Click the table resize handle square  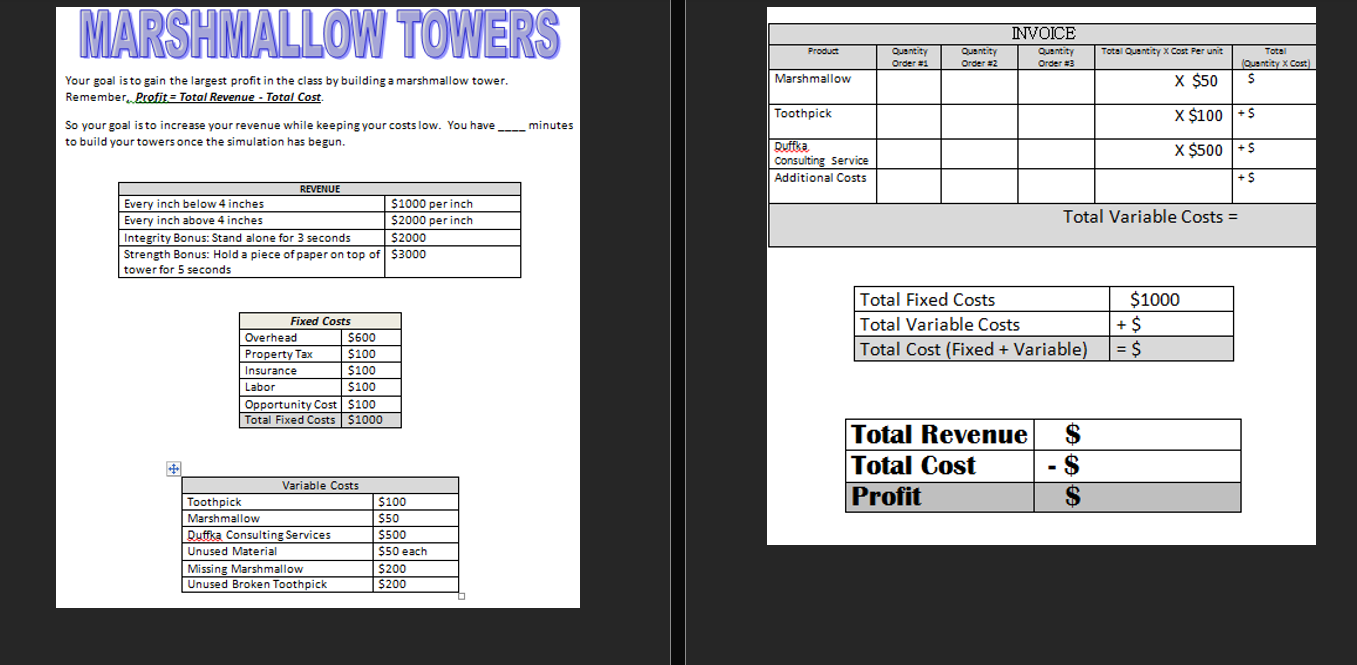click(x=461, y=596)
